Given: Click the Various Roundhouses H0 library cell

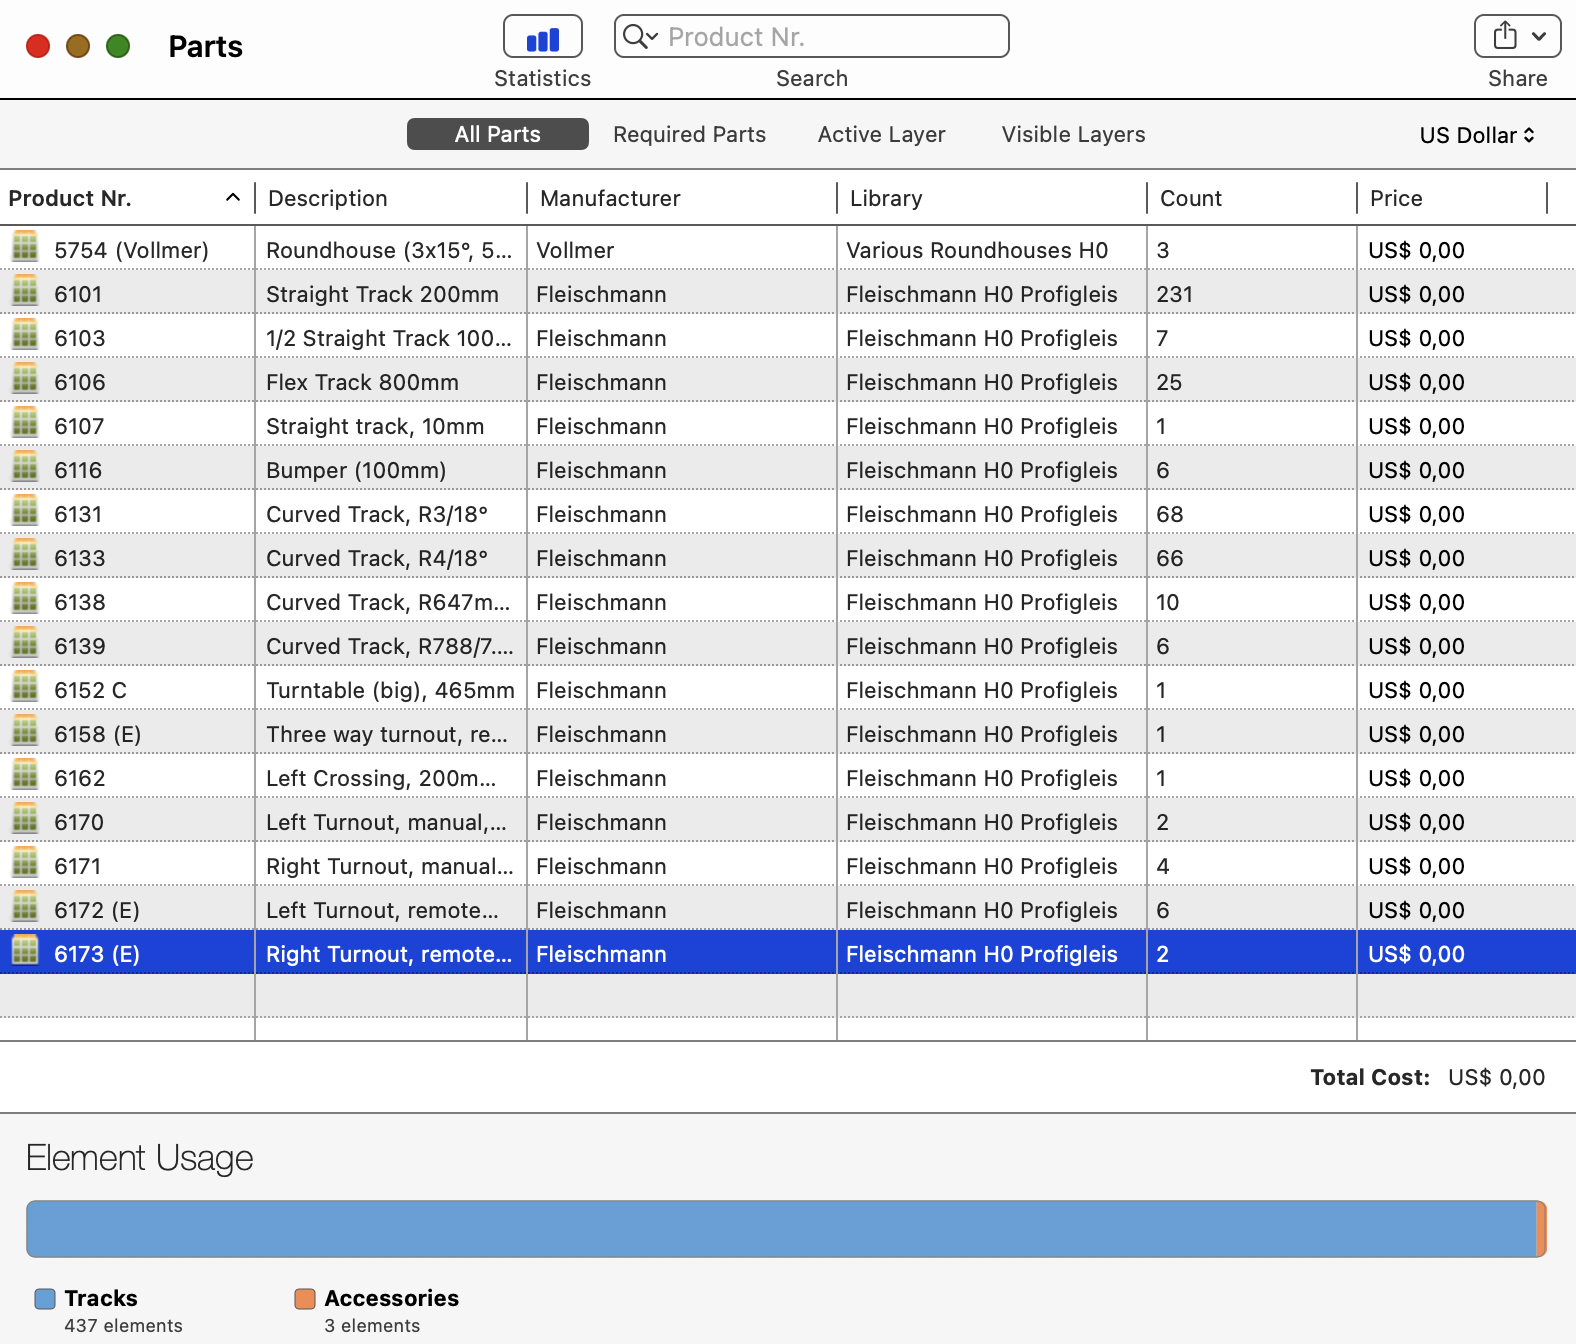Looking at the screenshot, I should tap(977, 250).
